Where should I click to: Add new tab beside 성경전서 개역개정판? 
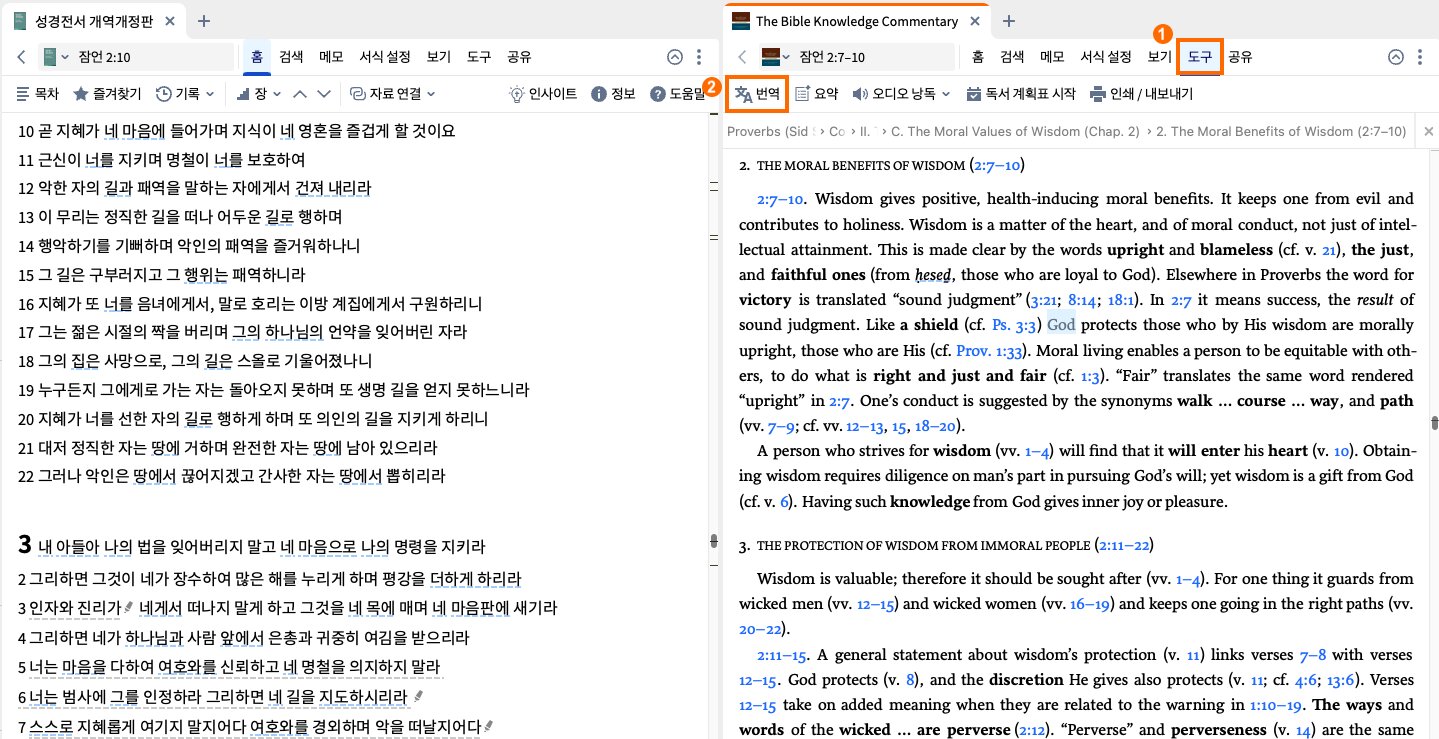tap(204, 21)
